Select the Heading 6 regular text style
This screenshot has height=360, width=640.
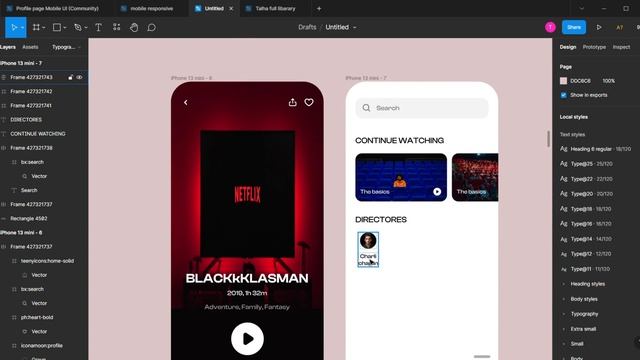[596, 149]
